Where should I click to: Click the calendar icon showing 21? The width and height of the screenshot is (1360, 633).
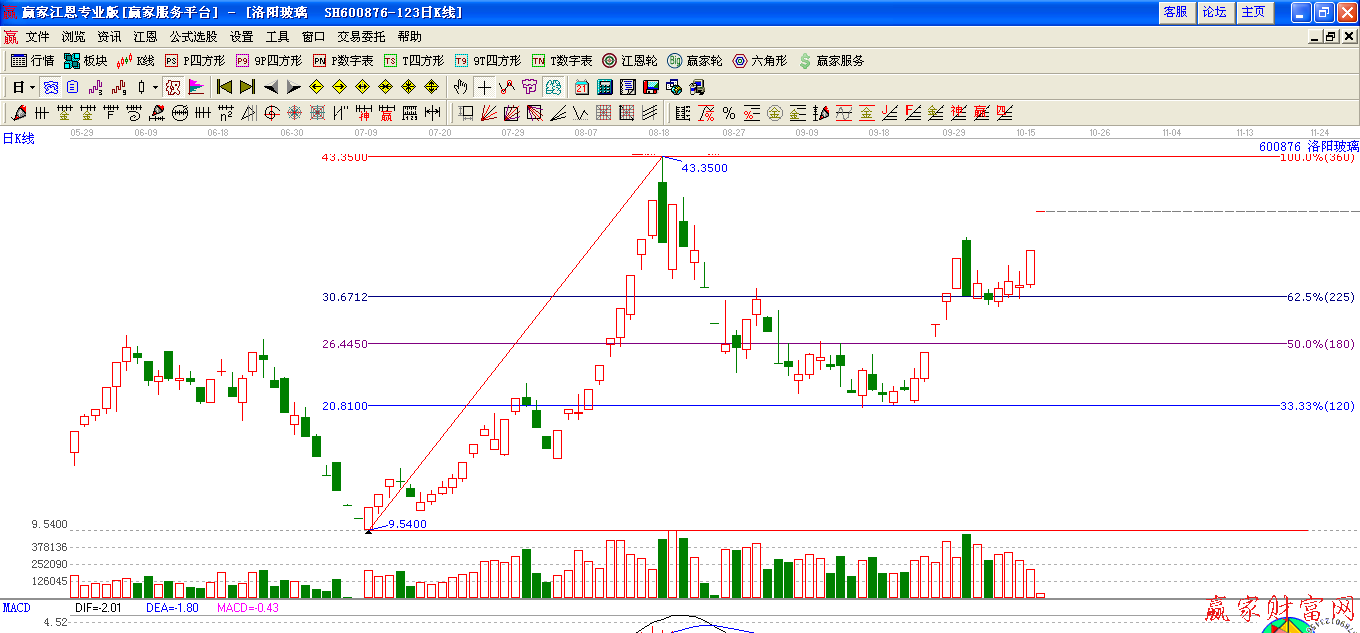tap(582, 87)
